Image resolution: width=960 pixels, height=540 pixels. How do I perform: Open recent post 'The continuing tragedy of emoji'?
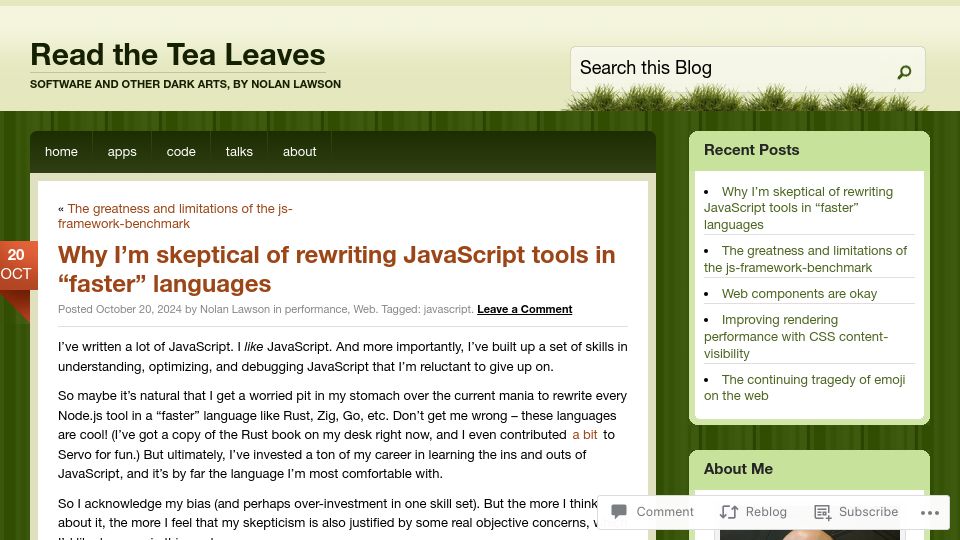tap(804, 388)
